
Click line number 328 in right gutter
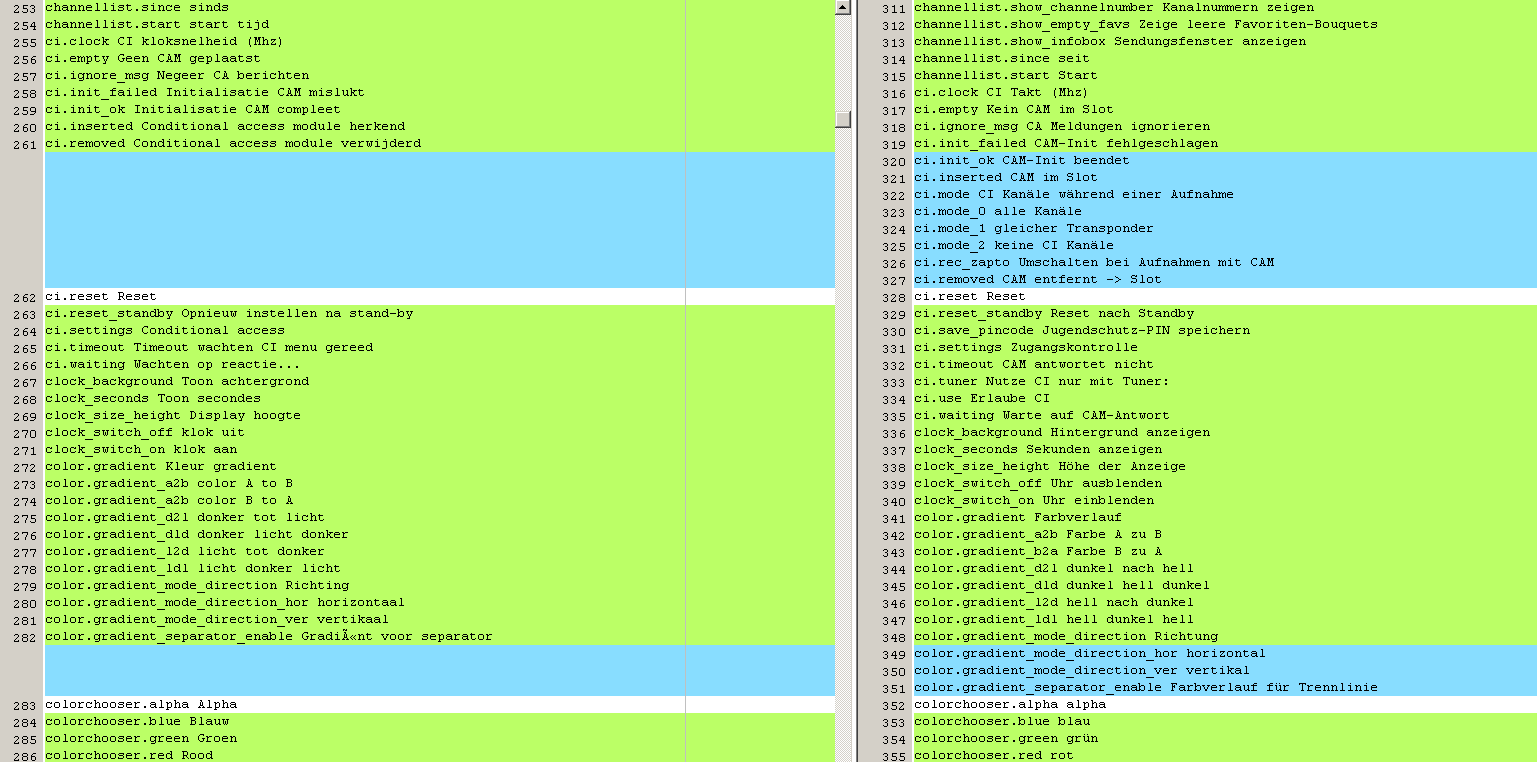pyautogui.click(x=894, y=297)
